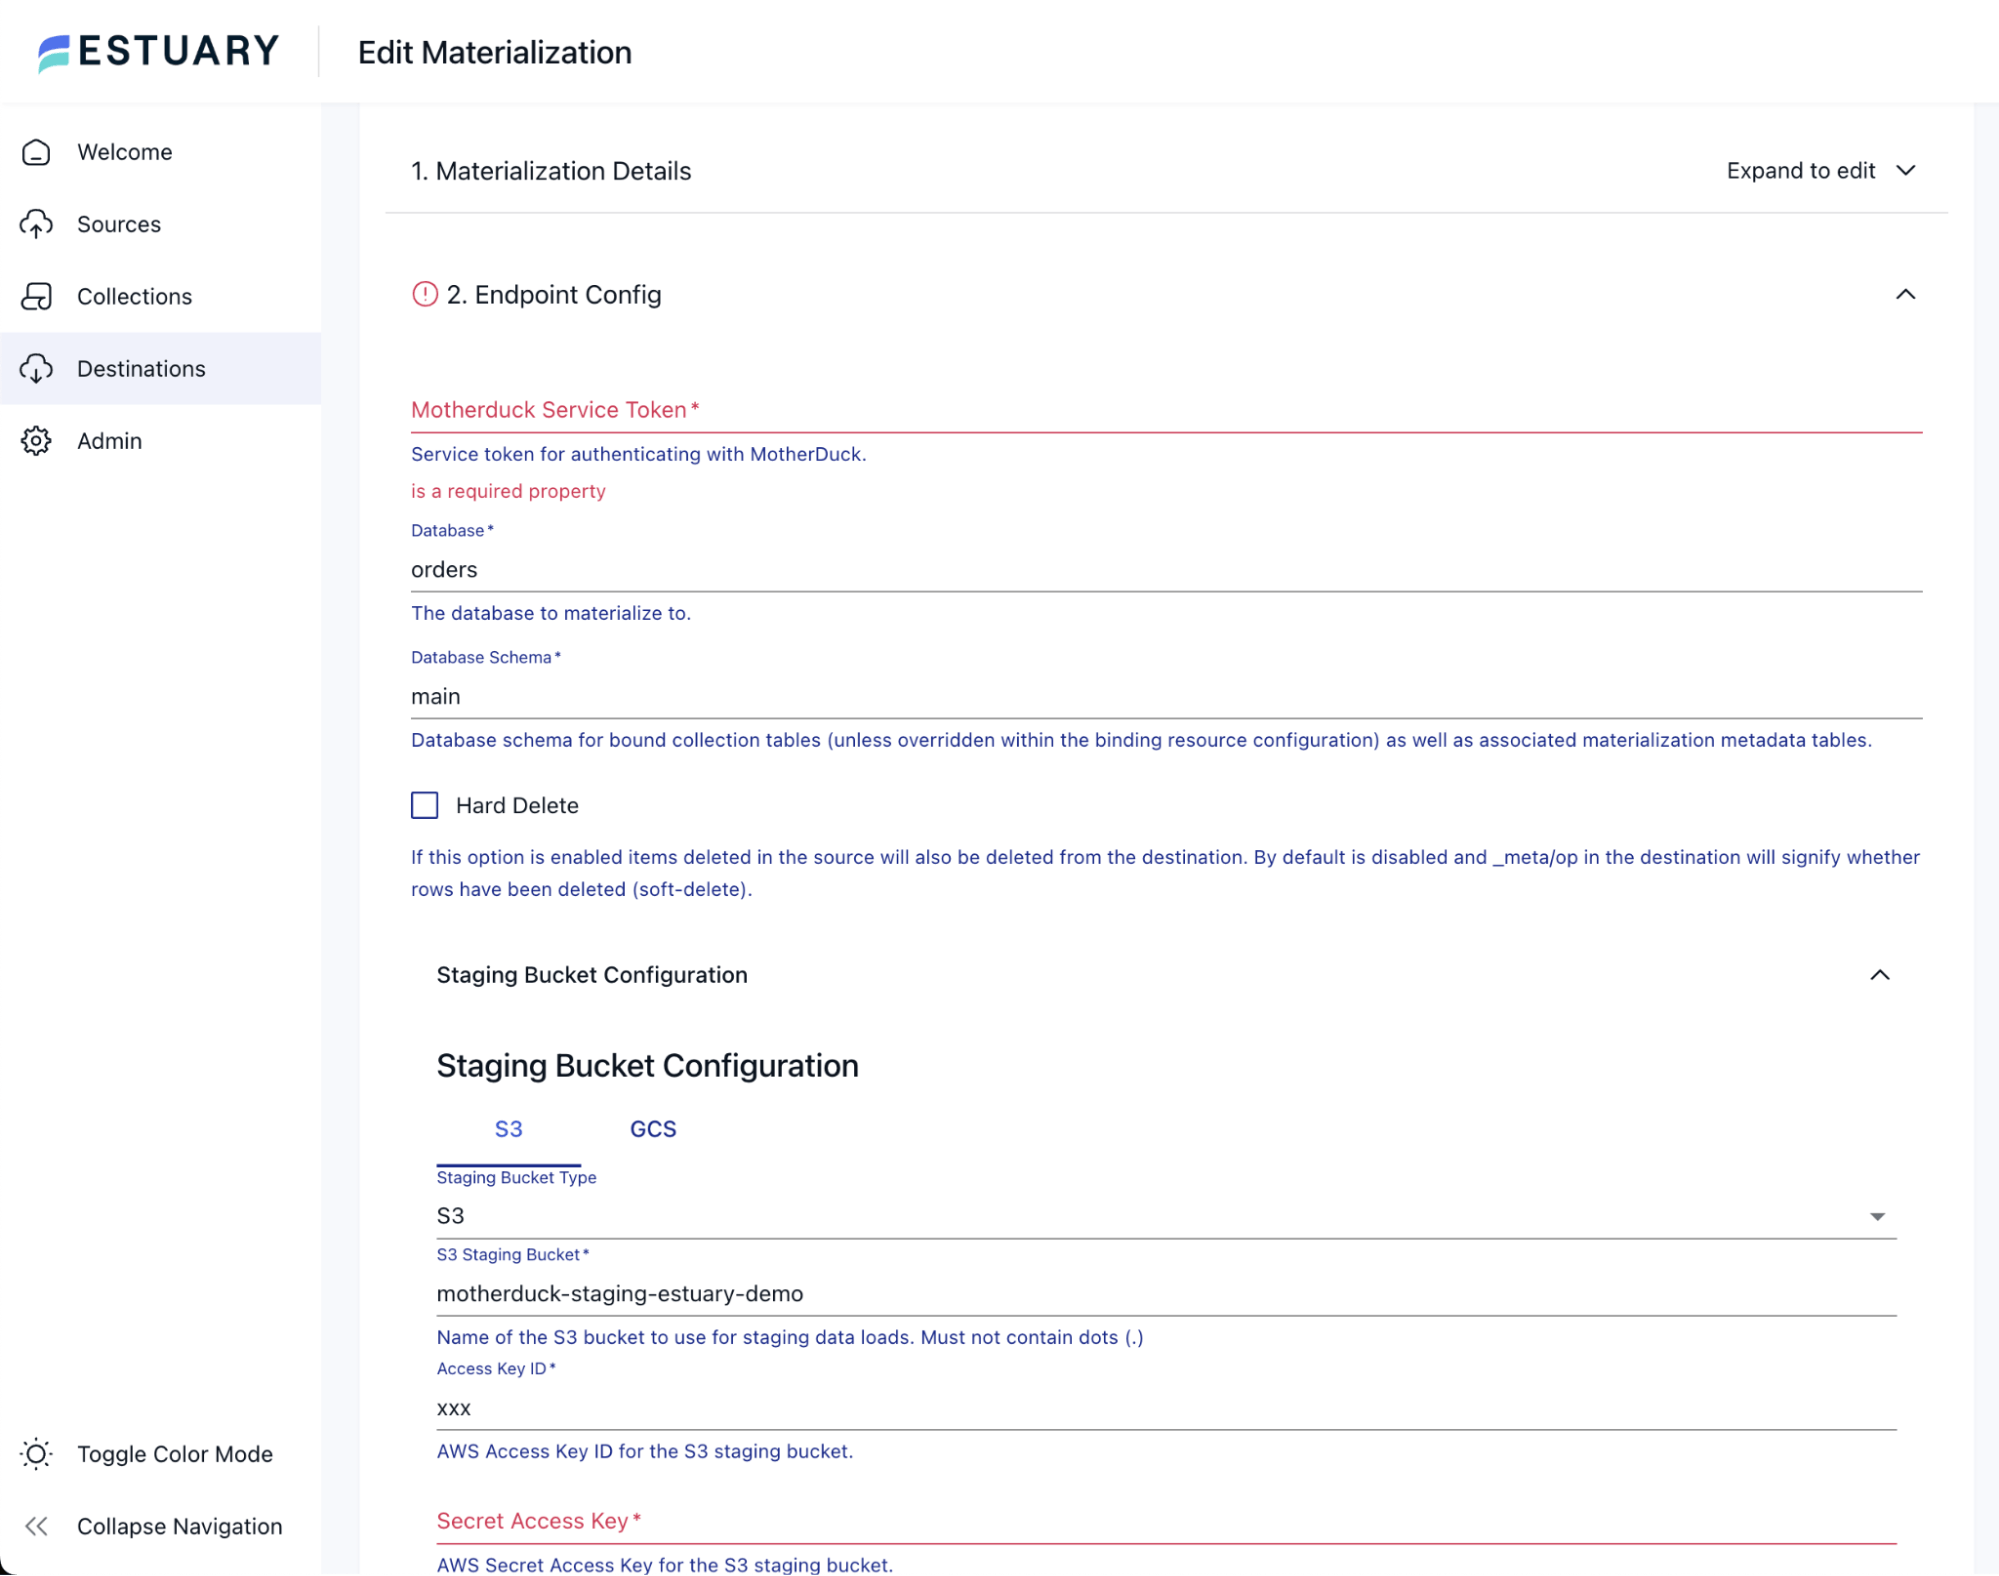Viewport: 1999px width, 1576px height.
Task: Click the Hard Delete label text
Action: coord(517,806)
